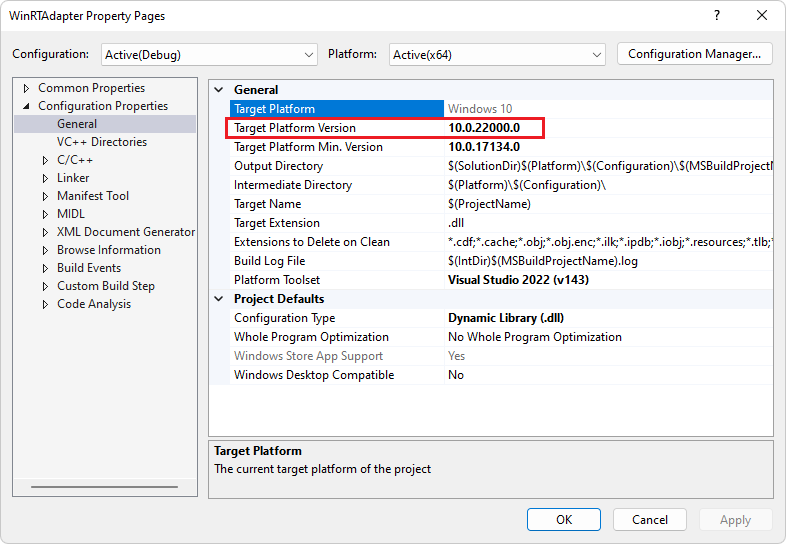Click the $(ProjectName) Target Name value

pyautogui.click(x=489, y=204)
